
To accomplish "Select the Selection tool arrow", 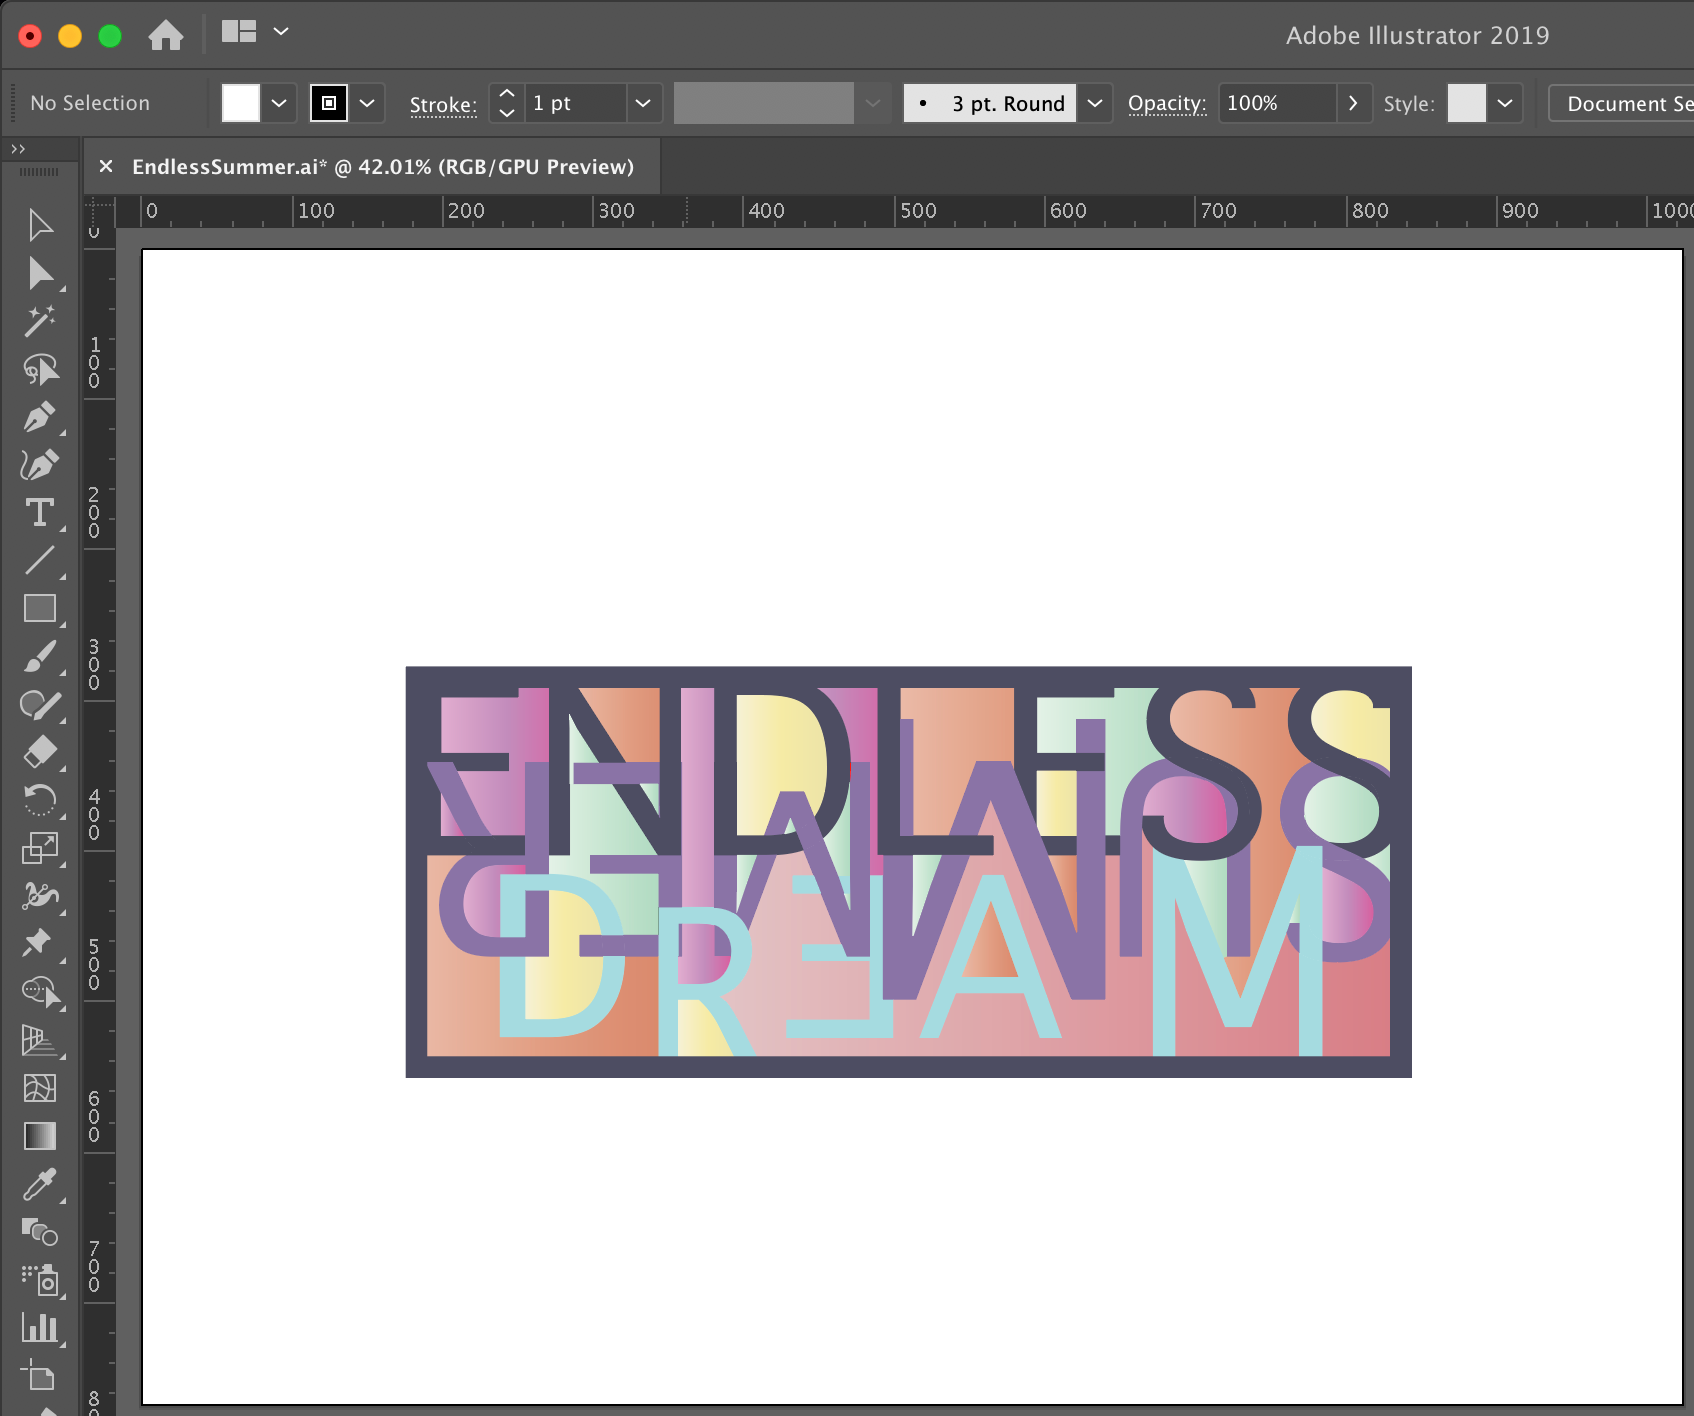I will tap(40, 225).
